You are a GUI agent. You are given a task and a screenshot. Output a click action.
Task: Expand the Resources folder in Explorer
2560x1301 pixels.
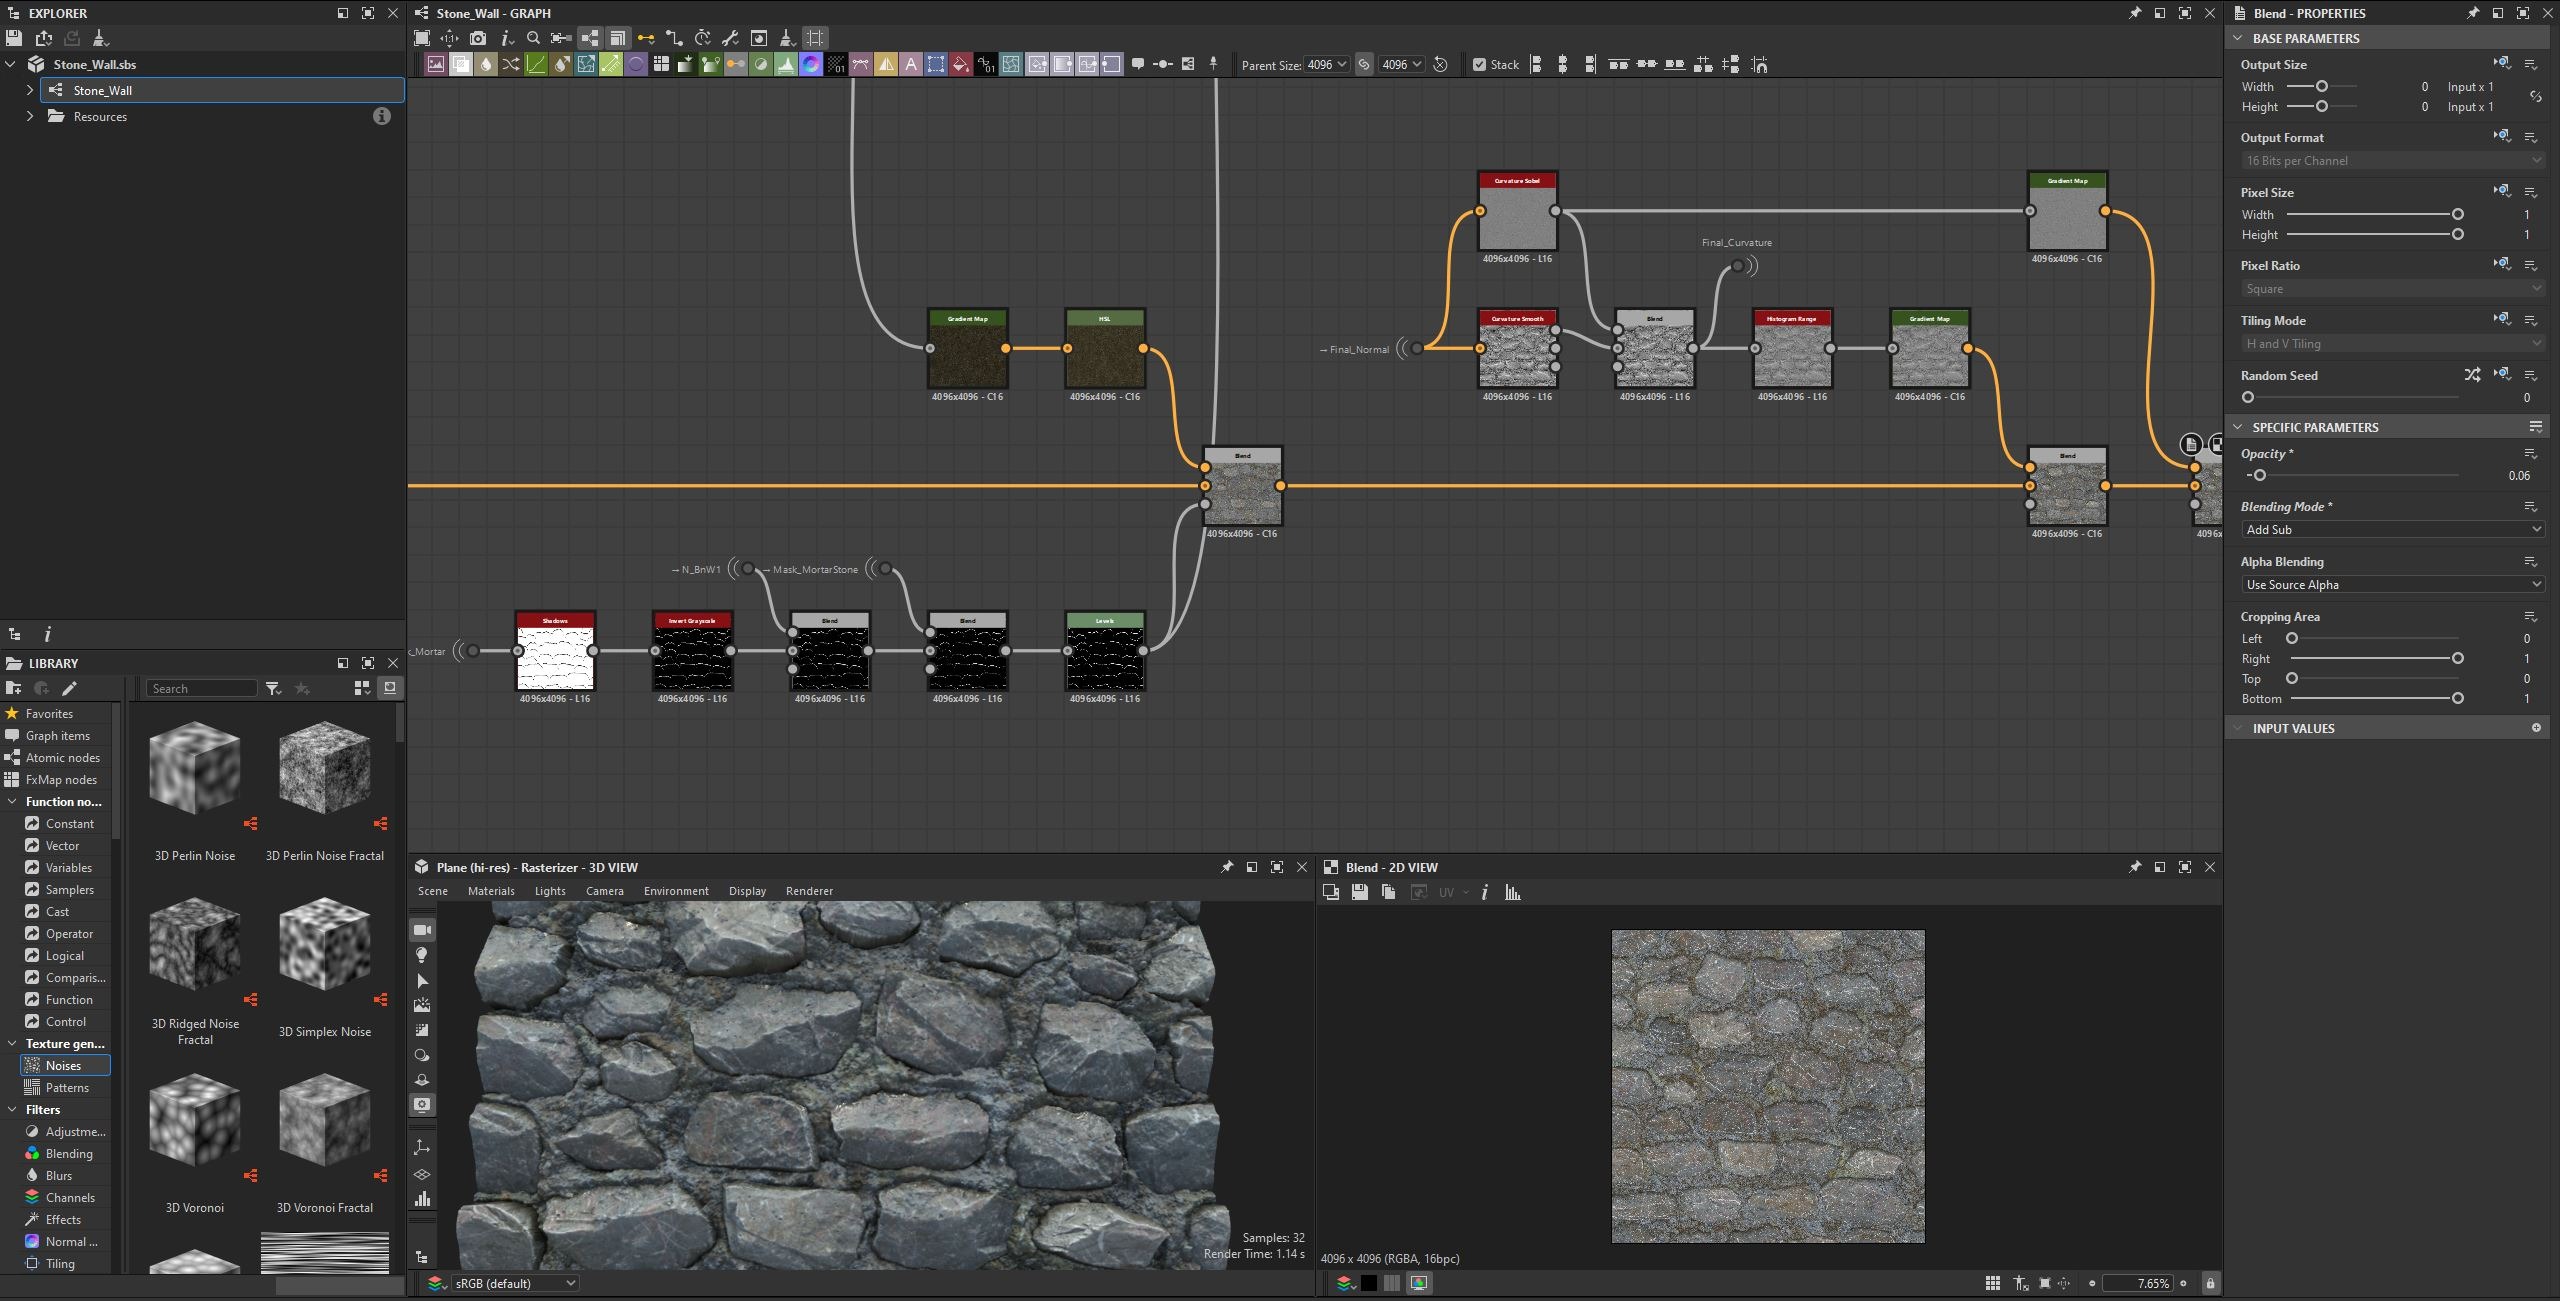click(30, 116)
